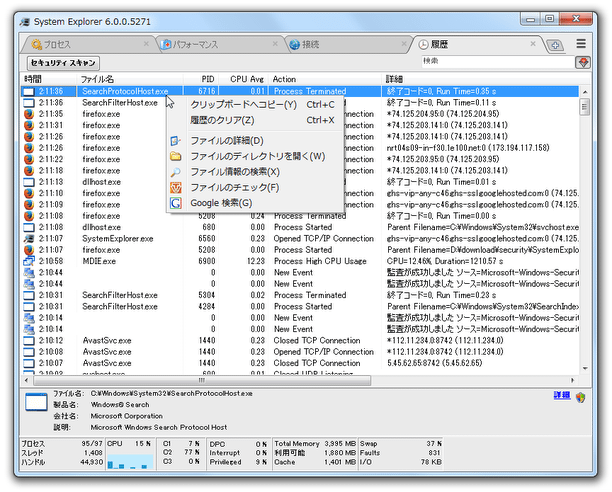612x492 pixels.
Task: Click the Firefox icon on the 2:11:18 row
Action: point(29,171)
